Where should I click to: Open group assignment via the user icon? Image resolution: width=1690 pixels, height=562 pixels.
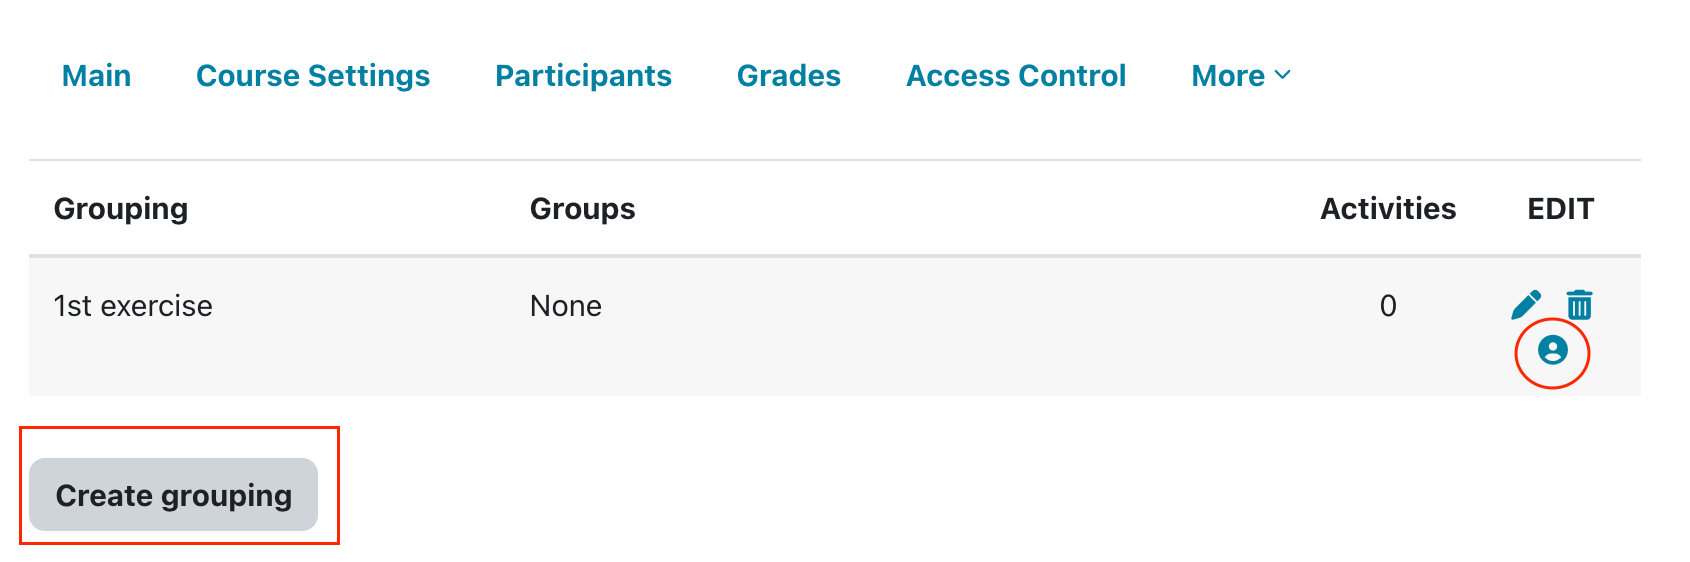(x=1552, y=350)
